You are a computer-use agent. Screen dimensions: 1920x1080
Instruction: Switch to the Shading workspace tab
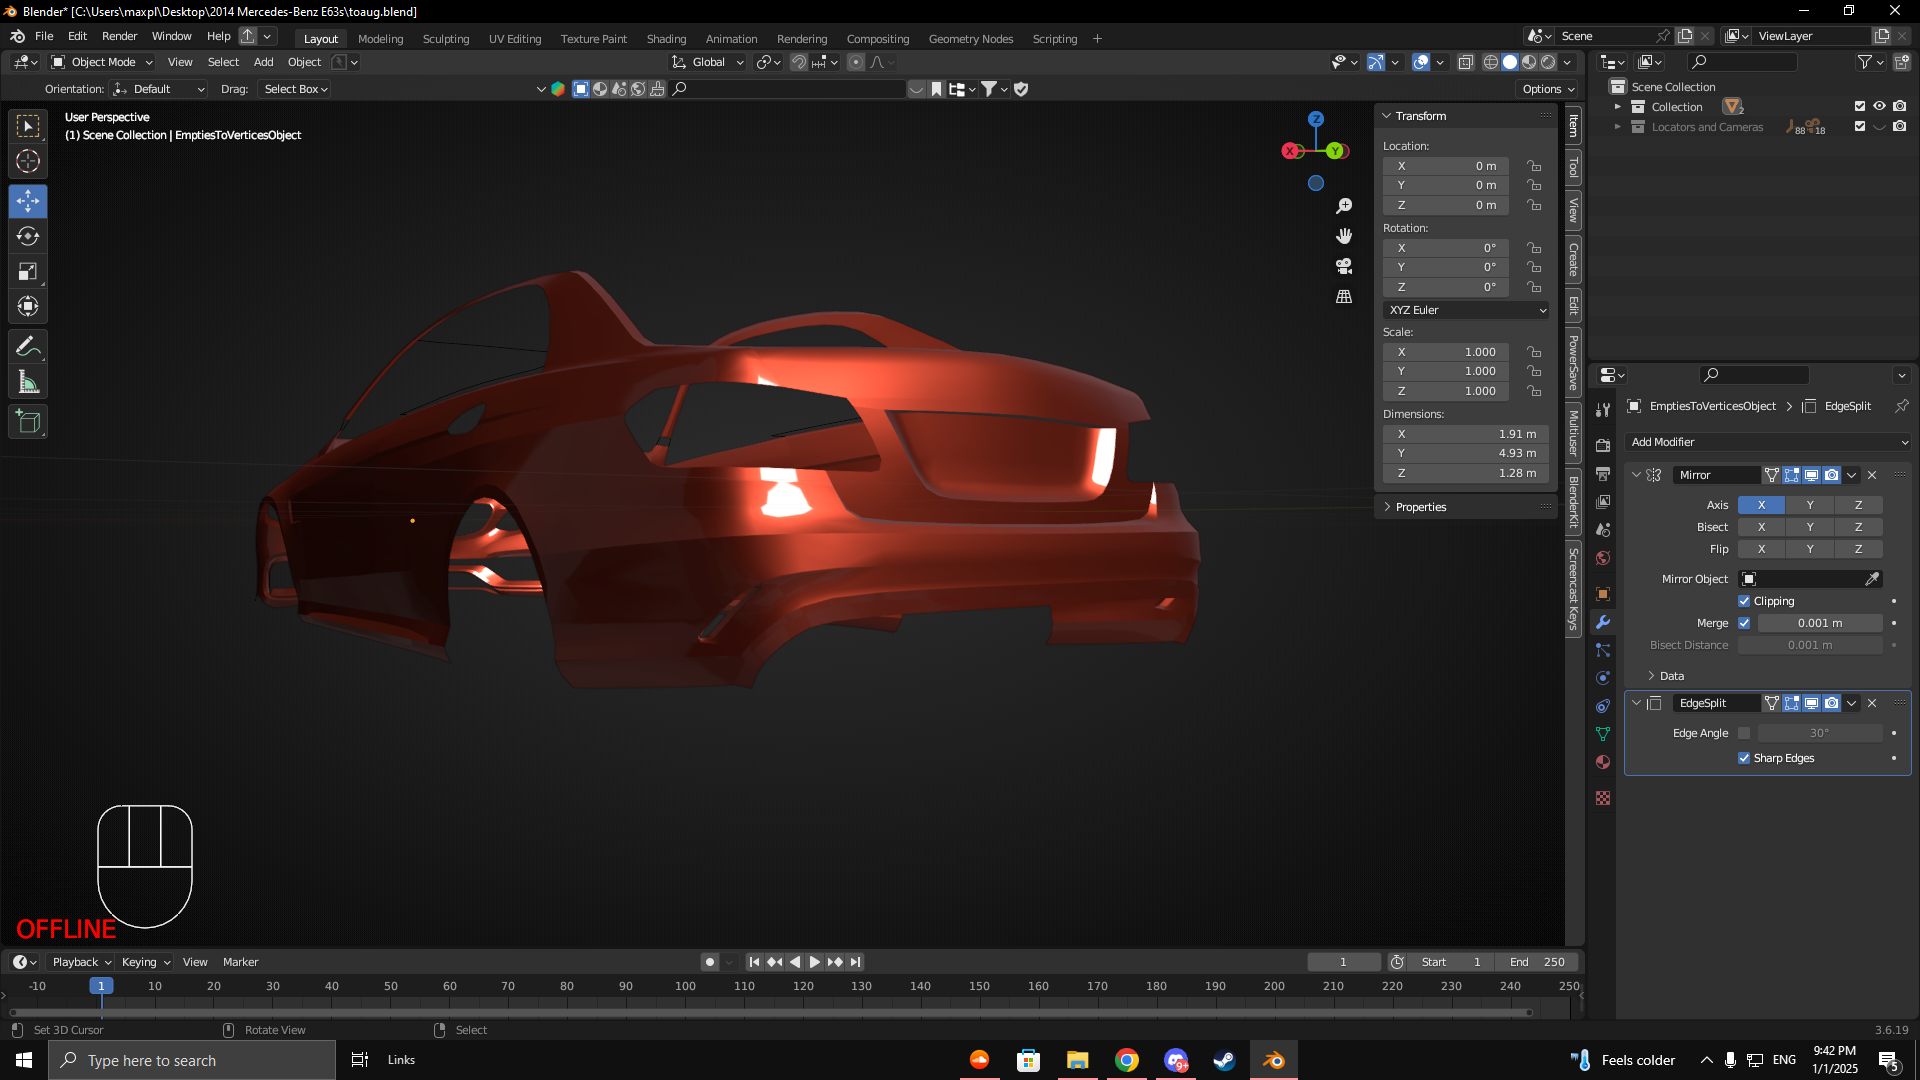(666, 39)
